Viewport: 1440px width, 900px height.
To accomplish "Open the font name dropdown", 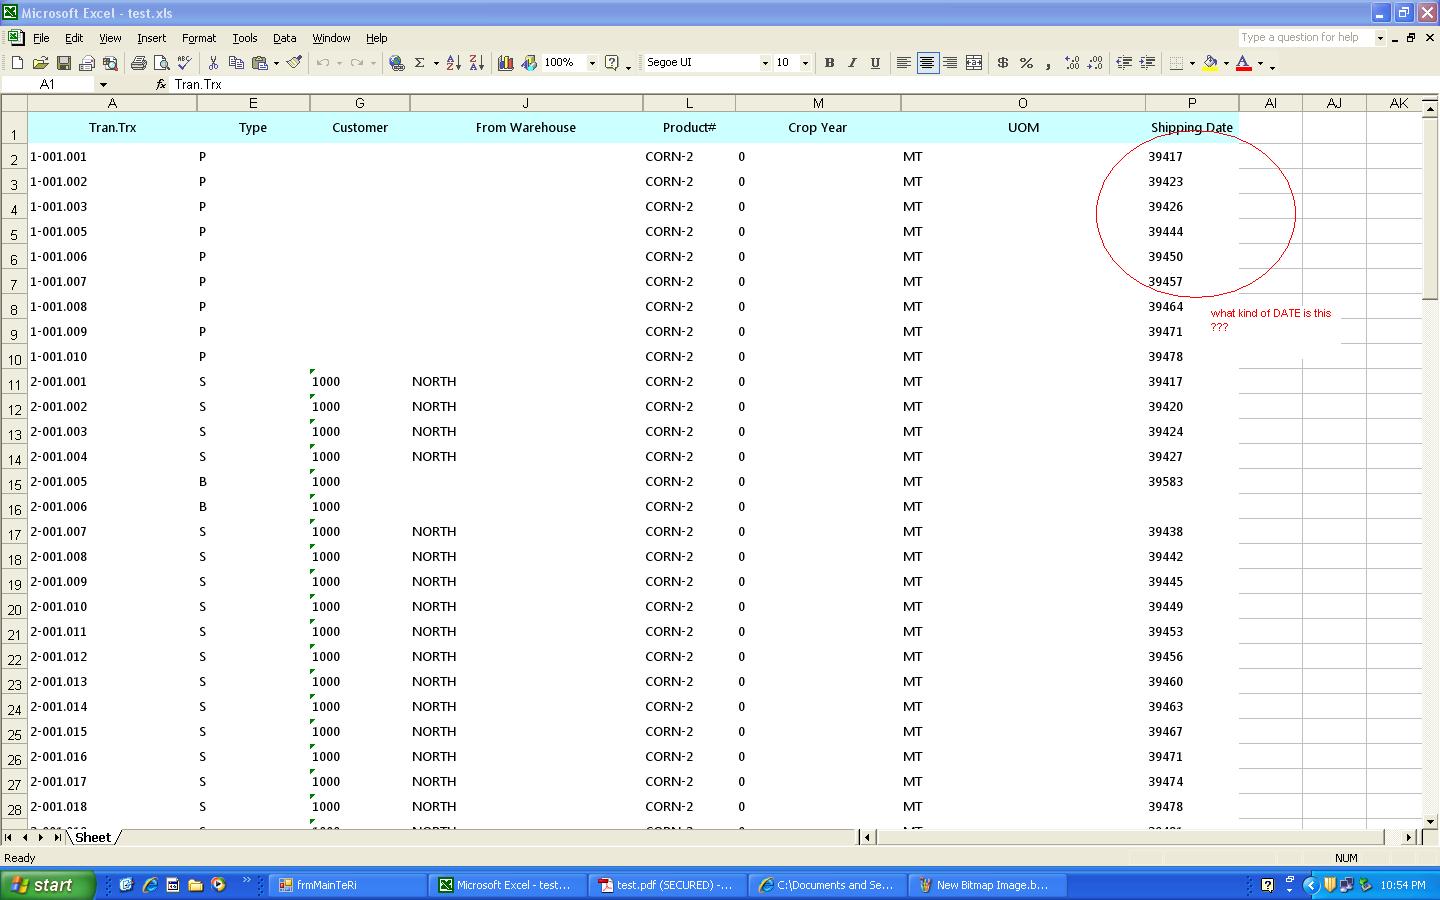I will click(765, 63).
